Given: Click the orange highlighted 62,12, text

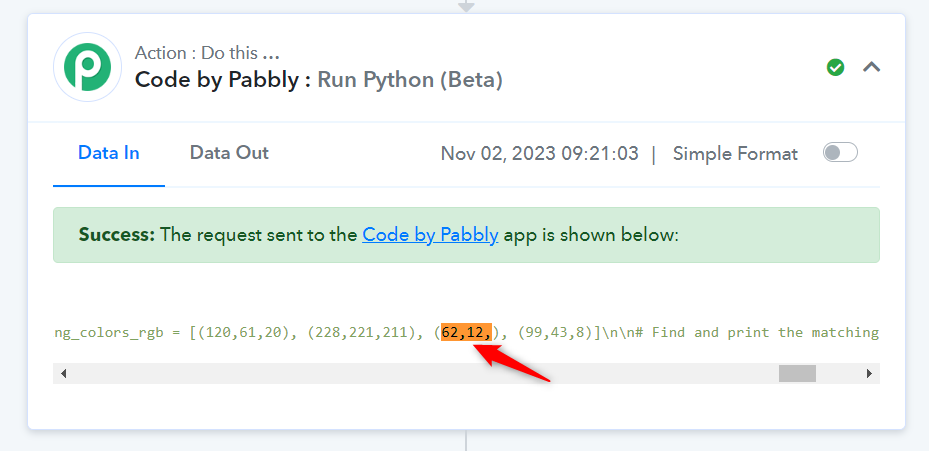Looking at the screenshot, I should coord(466,332).
